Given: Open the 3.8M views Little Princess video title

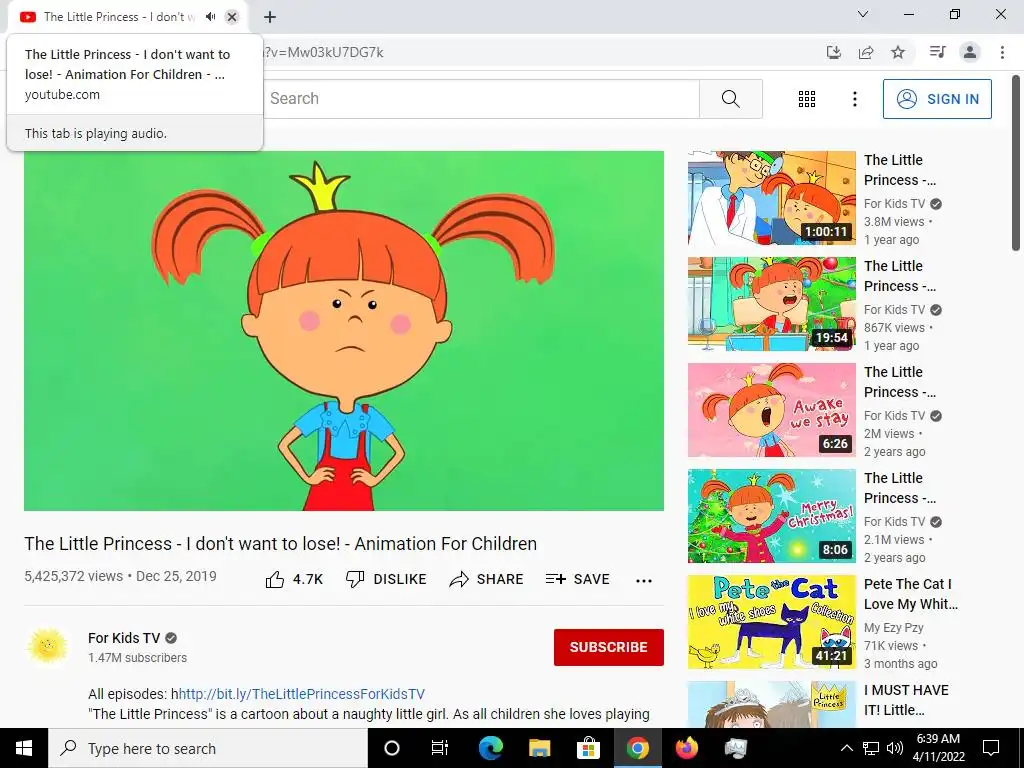Looking at the screenshot, I should click(x=899, y=170).
